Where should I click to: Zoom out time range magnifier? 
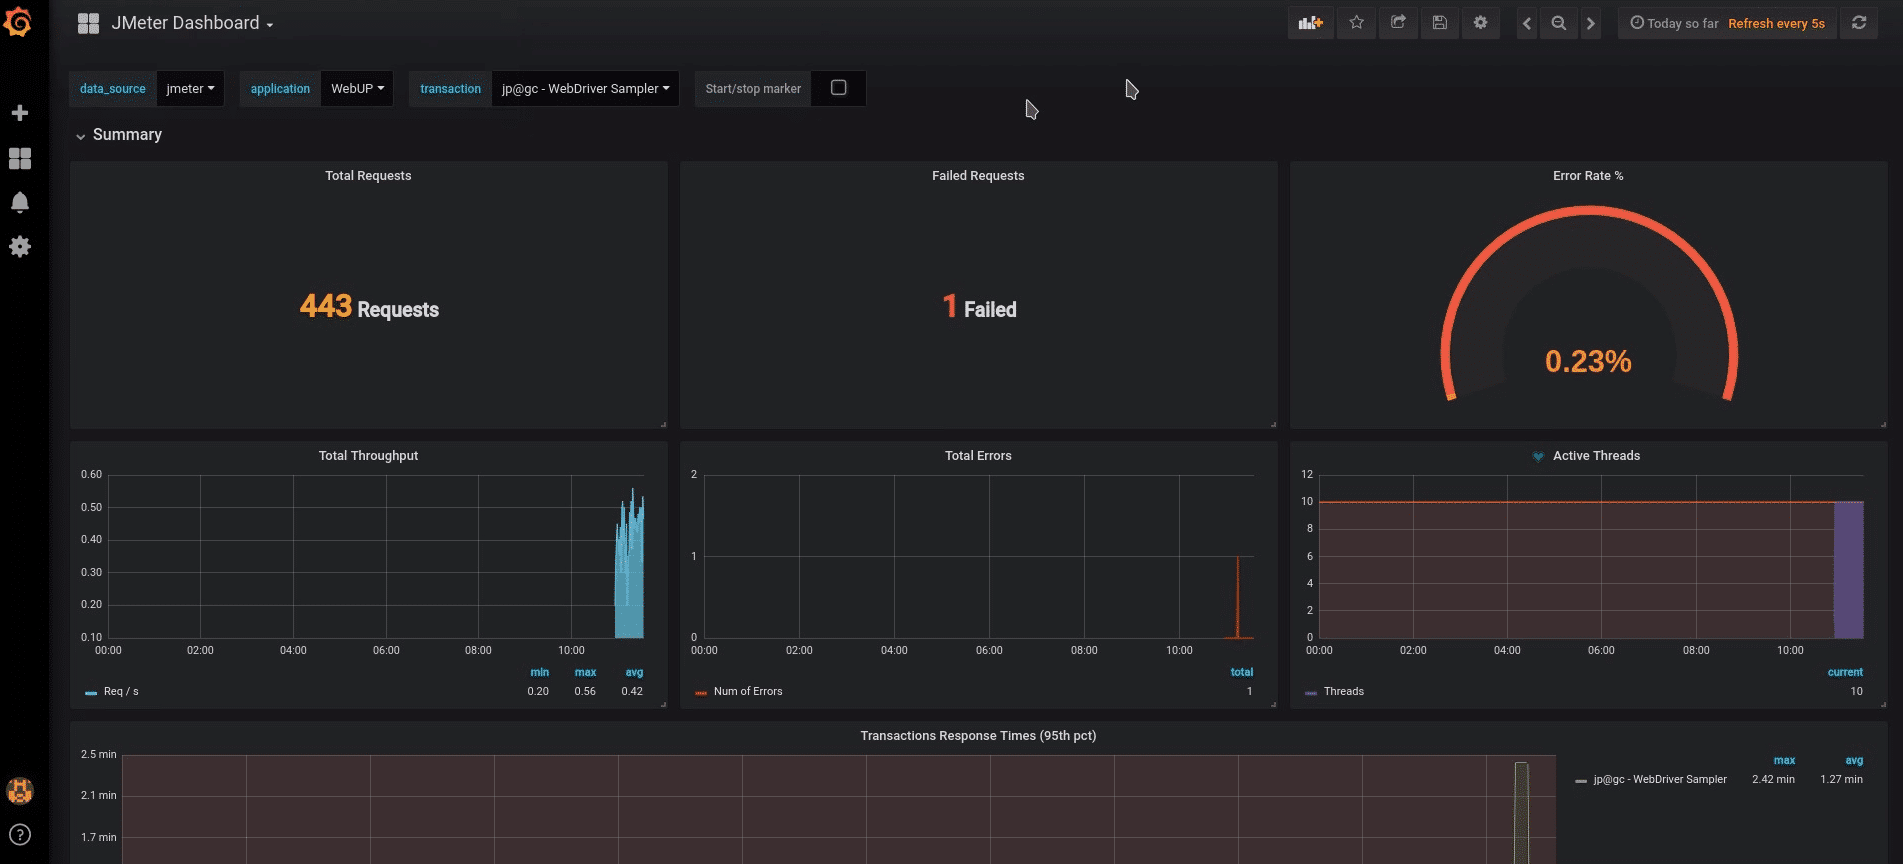[1558, 23]
